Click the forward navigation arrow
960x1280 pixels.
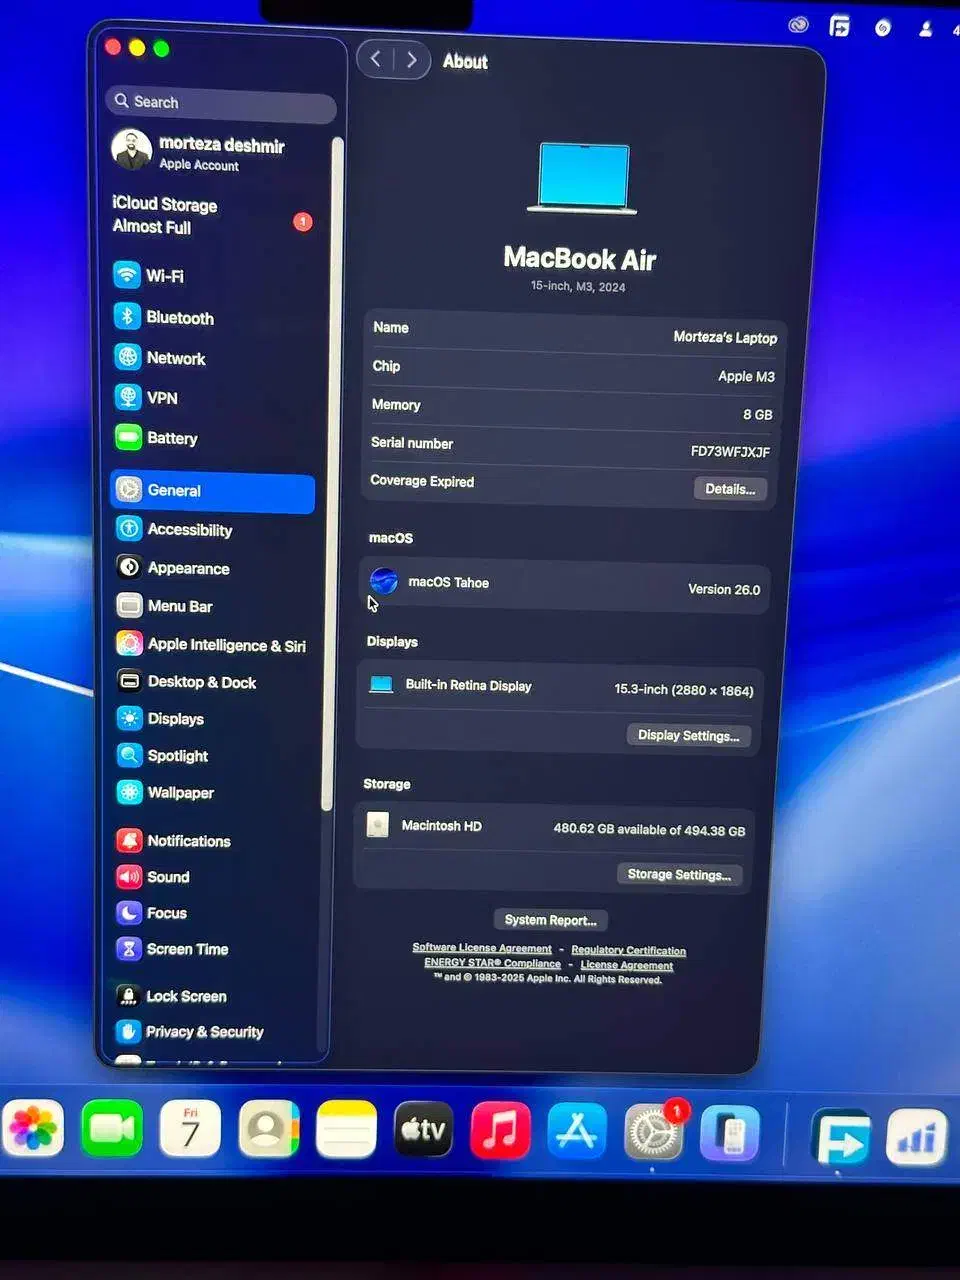point(411,58)
